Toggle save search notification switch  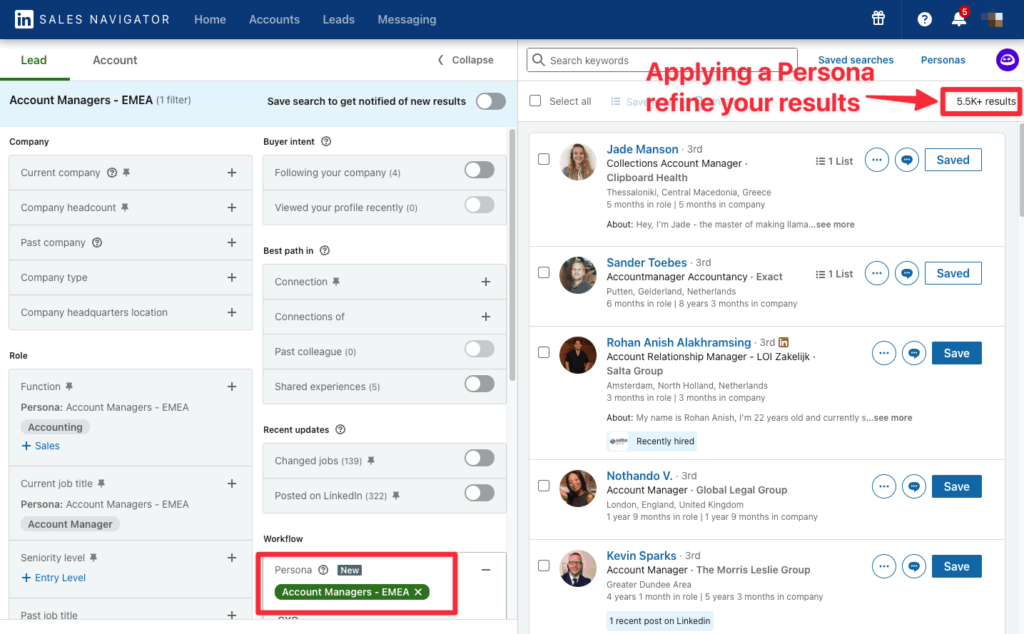490,101
